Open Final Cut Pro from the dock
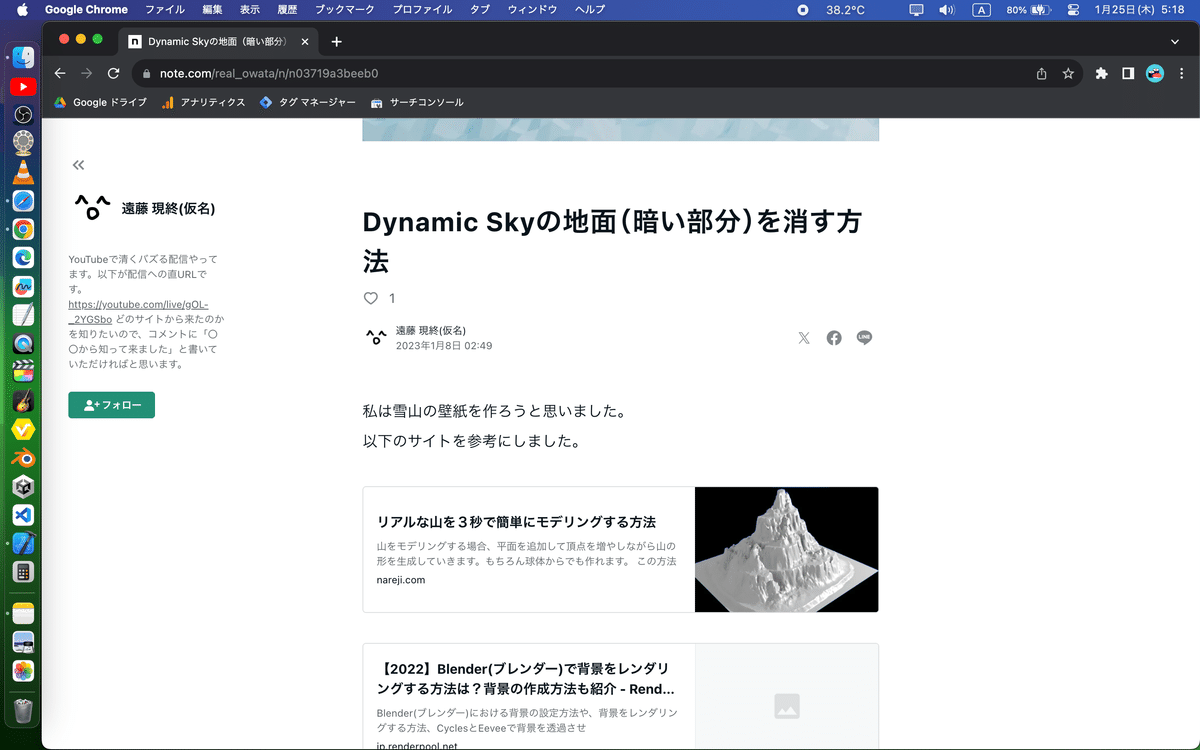Viewport: 1200px width, 750px height. pos(23,372)
